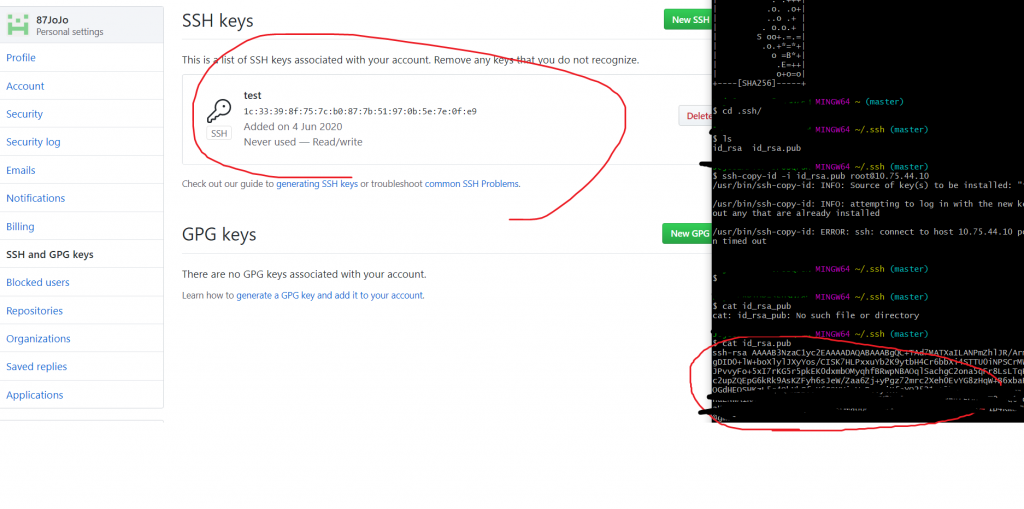Click the ssh-copy-id ERROR line in terminal
This screenshot has height=509, width=1024.
pos(868,232)
